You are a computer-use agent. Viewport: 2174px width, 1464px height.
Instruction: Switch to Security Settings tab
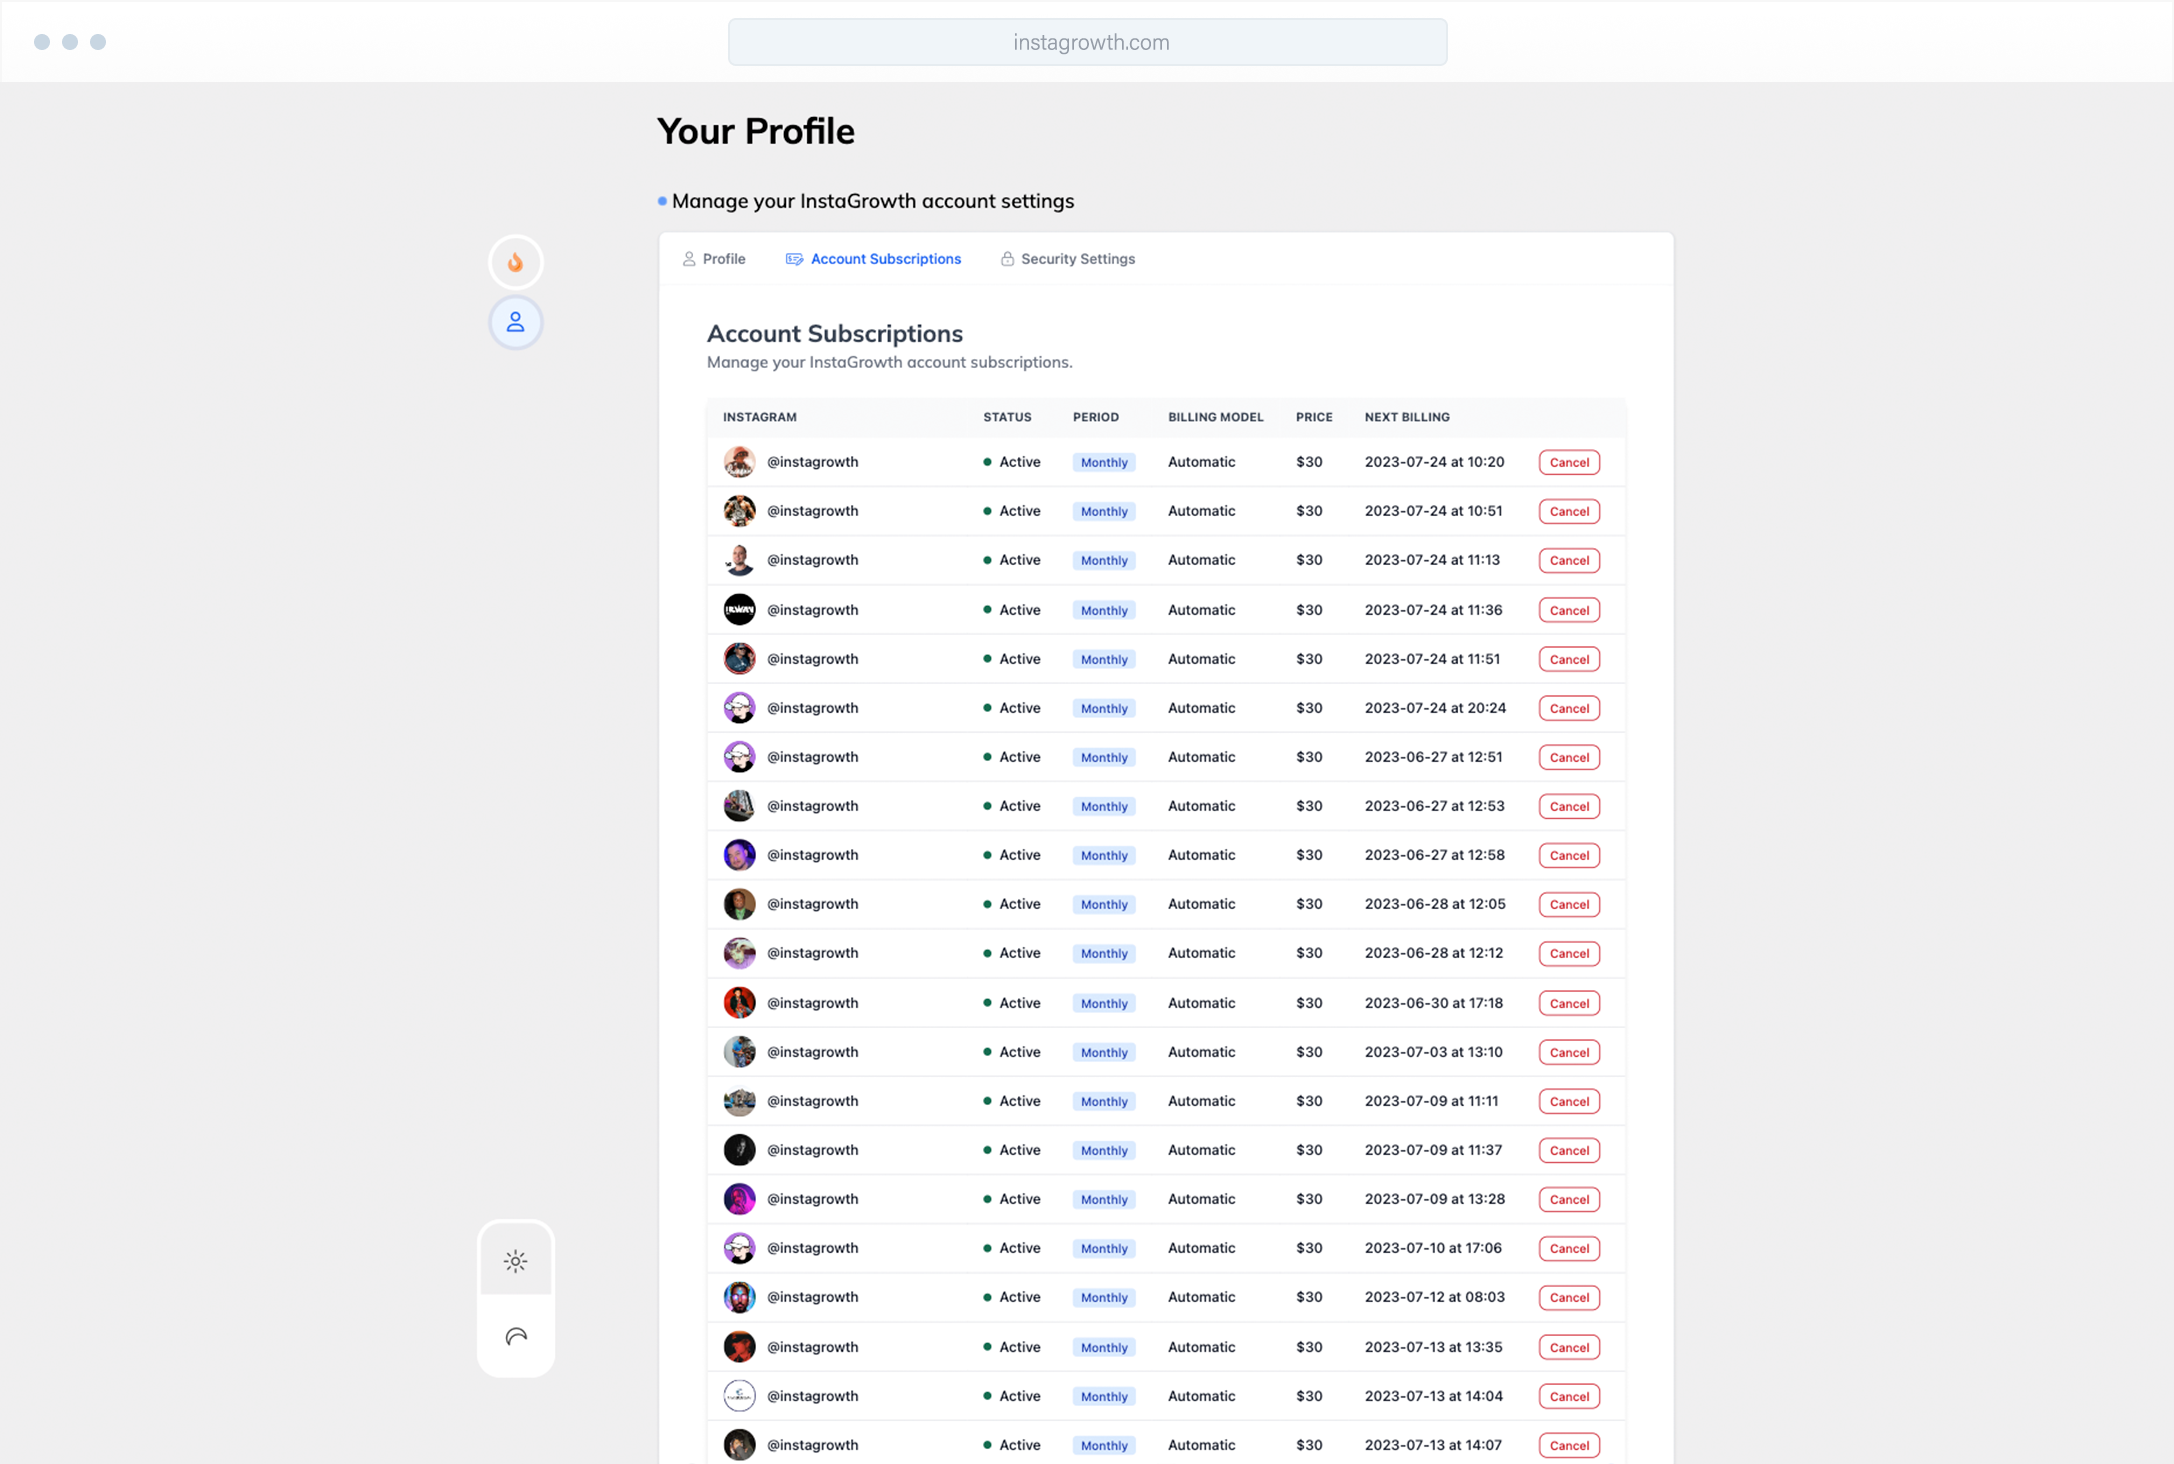tap(1068, 259)
